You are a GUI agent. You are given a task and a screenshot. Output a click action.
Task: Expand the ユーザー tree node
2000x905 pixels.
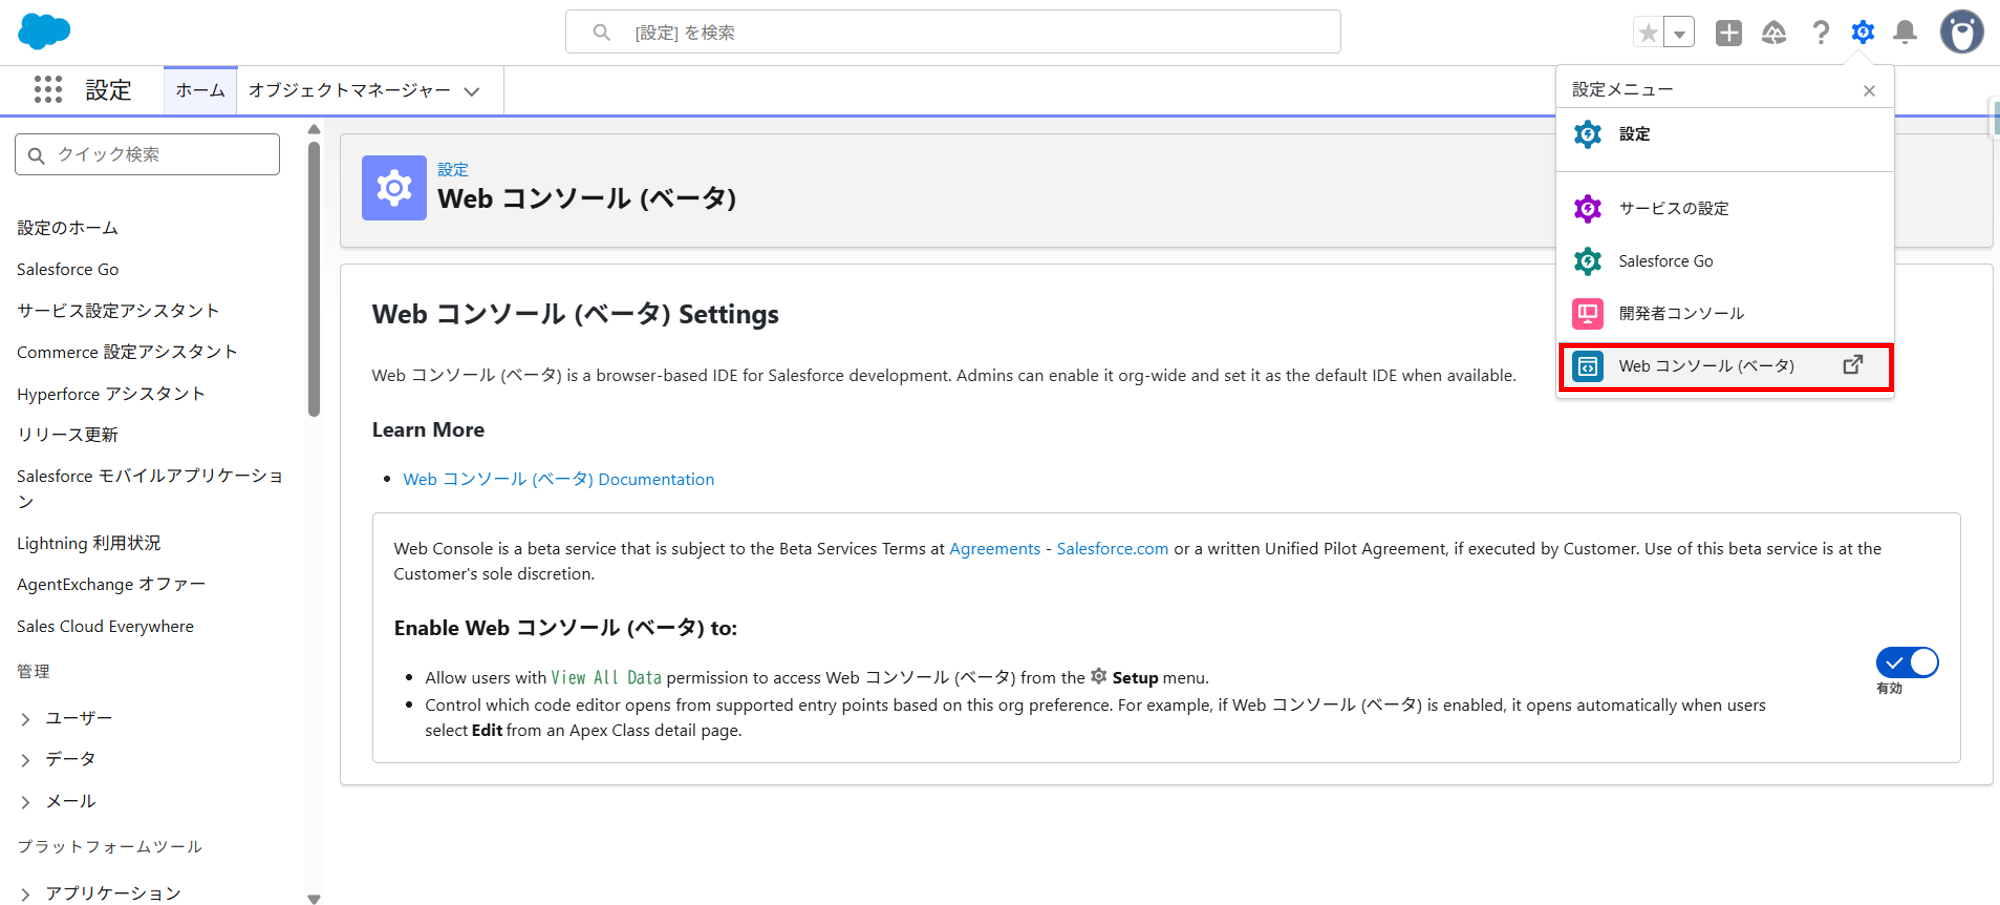click(x=26, y=719)
